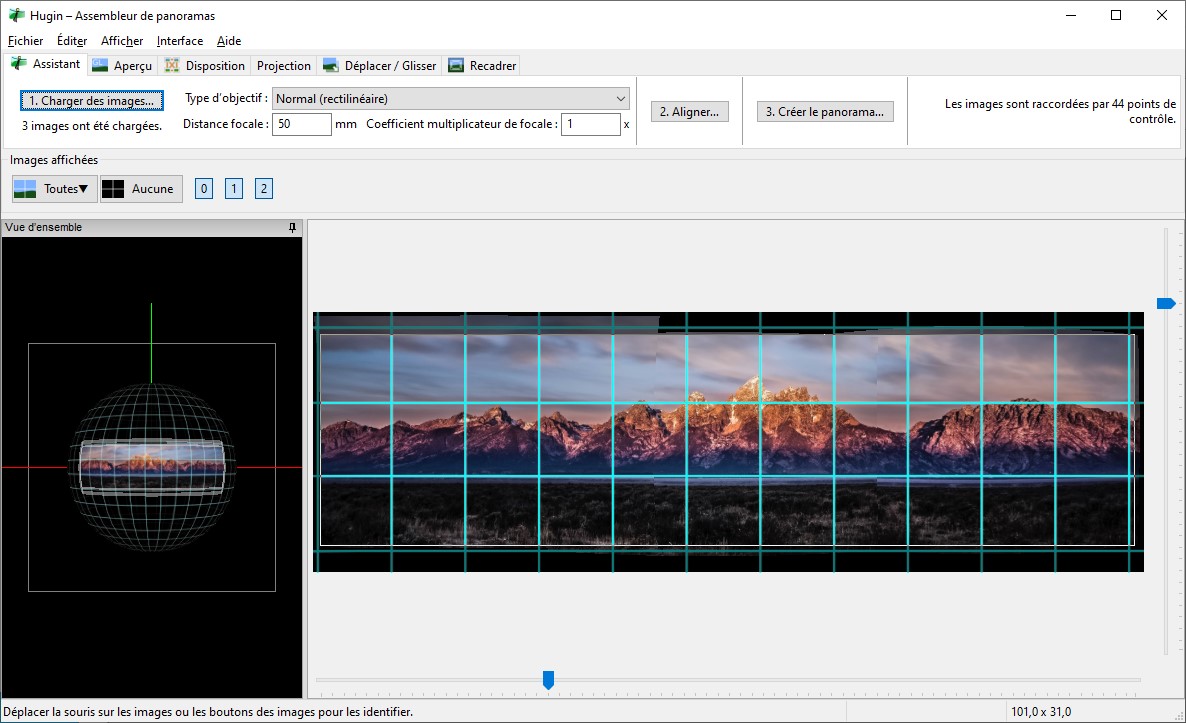Switch to the Projection tab
This screenshot has width=1186, height=723.
click(x=283, y=66)
